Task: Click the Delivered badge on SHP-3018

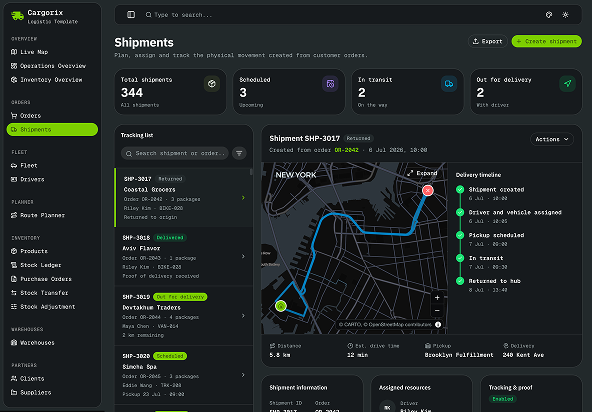Action: point(170,238)
